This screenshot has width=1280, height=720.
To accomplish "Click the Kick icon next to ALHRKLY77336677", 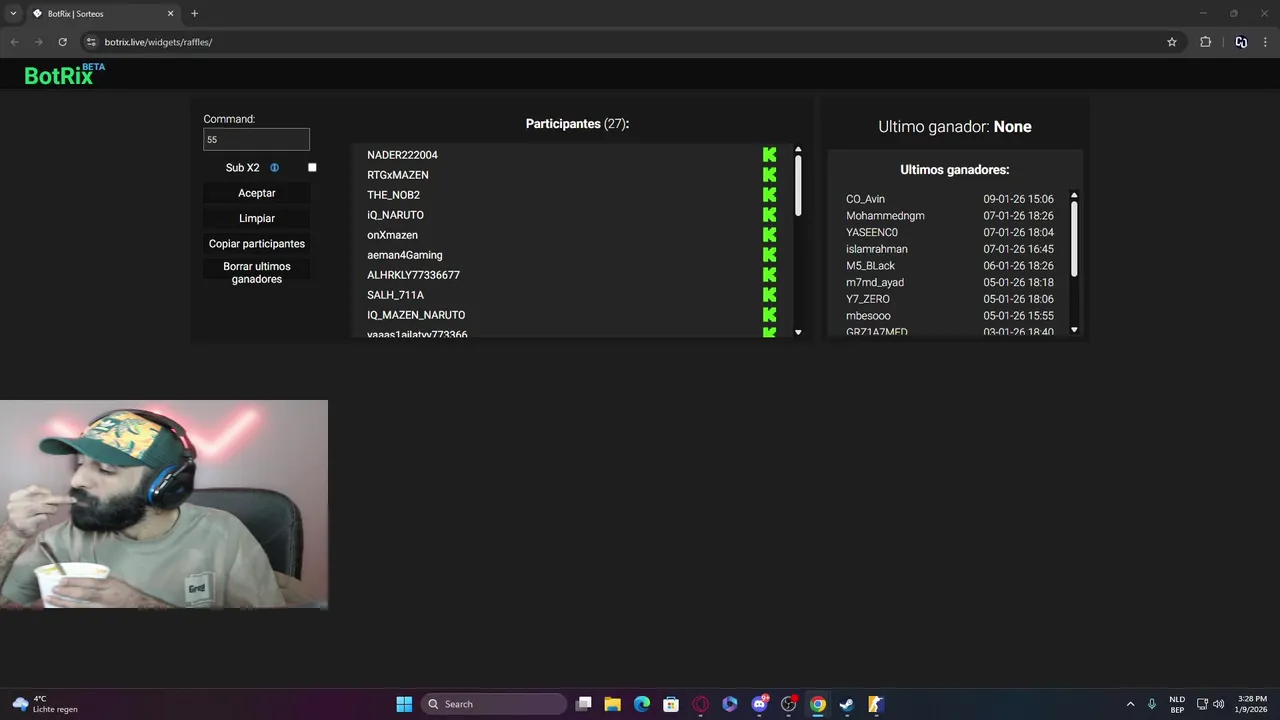I will pos(769,275).
